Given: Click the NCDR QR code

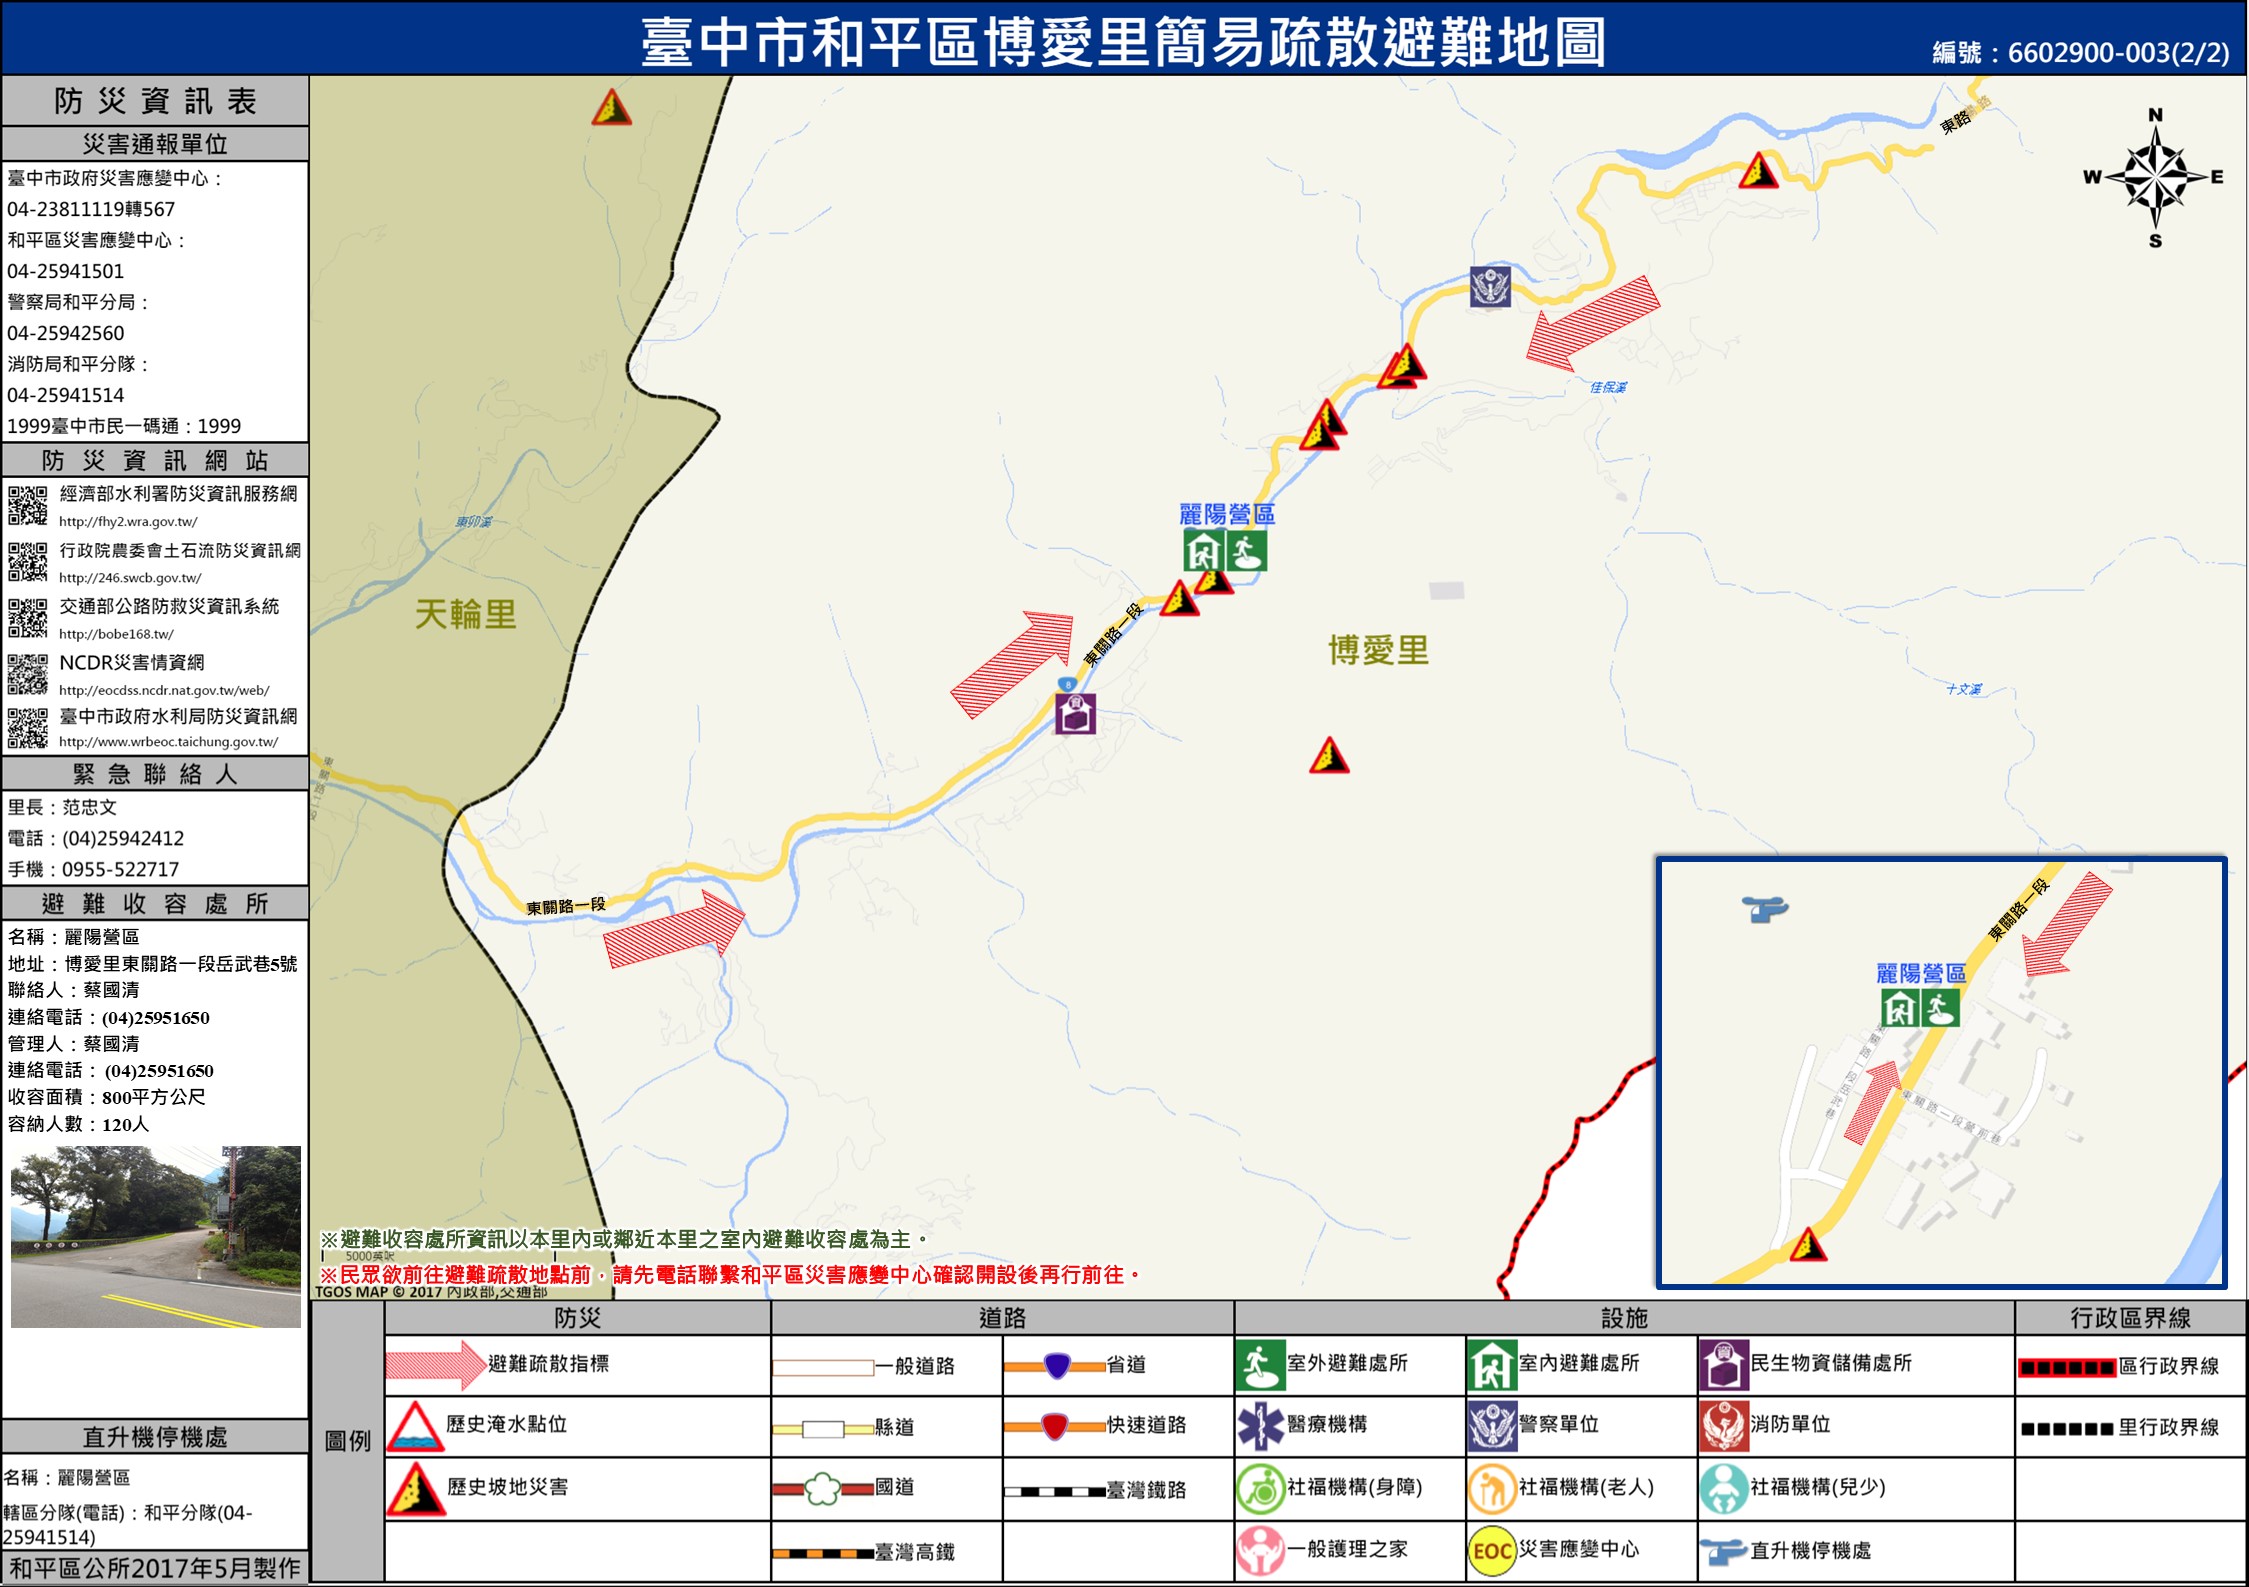Looking at the screenshot, I should pos(28,674).
